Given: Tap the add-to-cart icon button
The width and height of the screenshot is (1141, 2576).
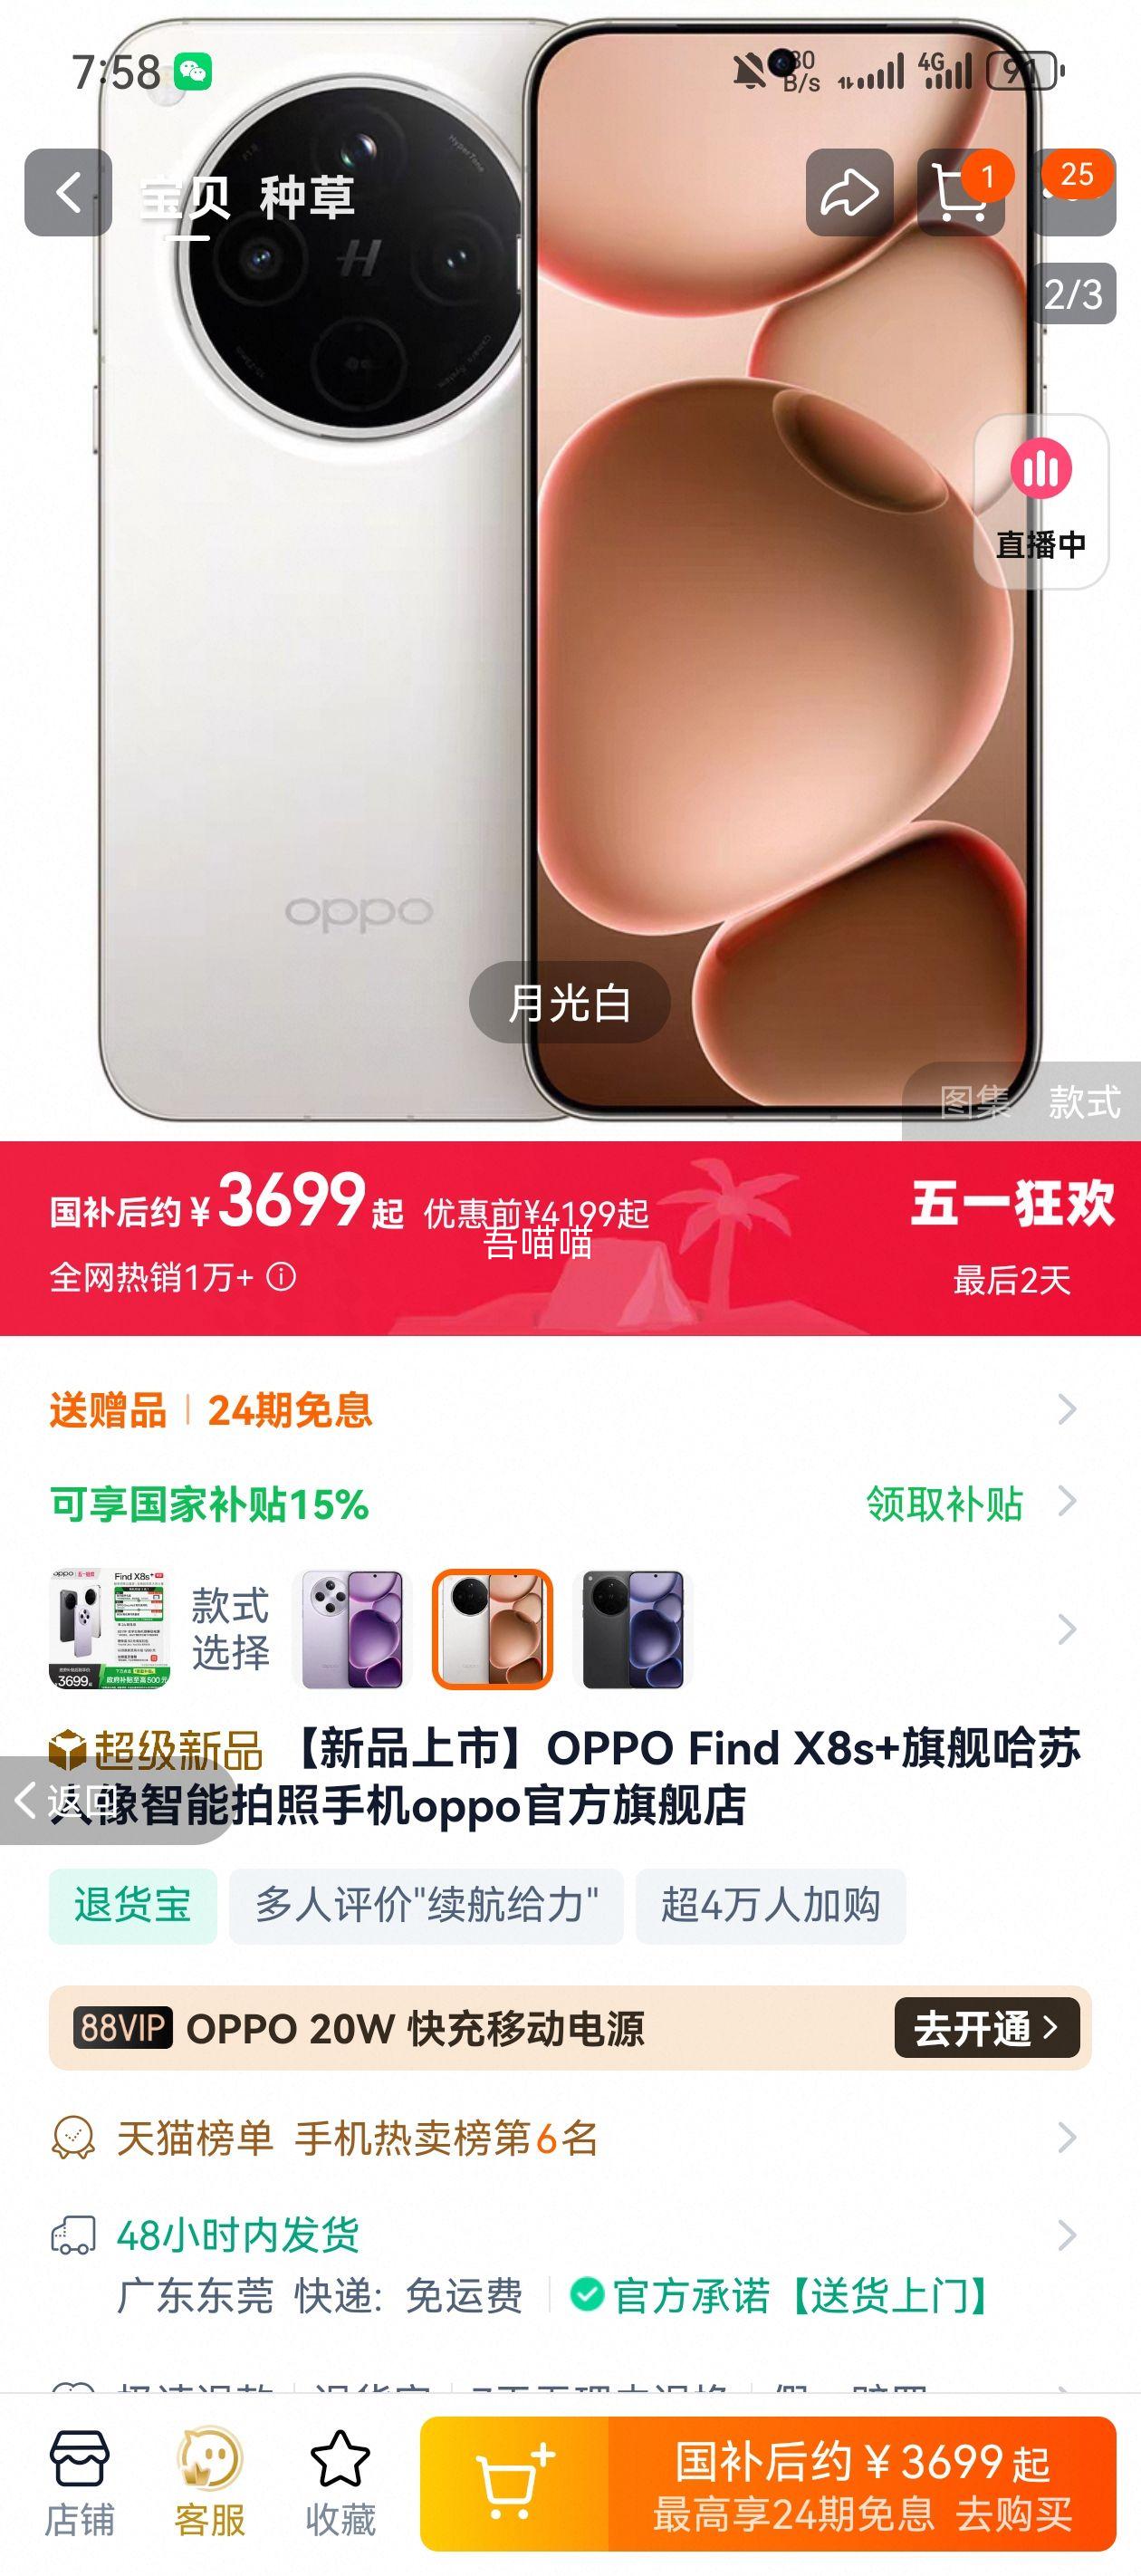Looking at the screenshot, I should point(514,2483).
